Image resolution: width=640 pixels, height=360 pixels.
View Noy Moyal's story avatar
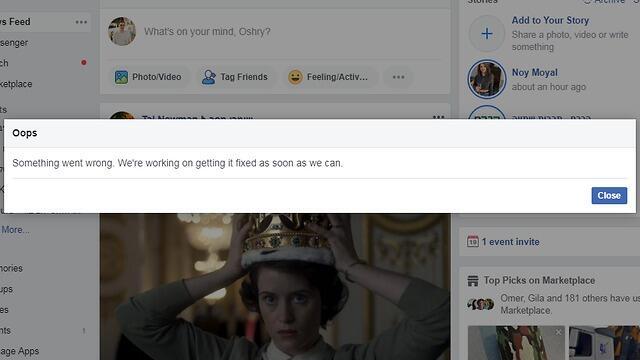(x=487, y=80)
